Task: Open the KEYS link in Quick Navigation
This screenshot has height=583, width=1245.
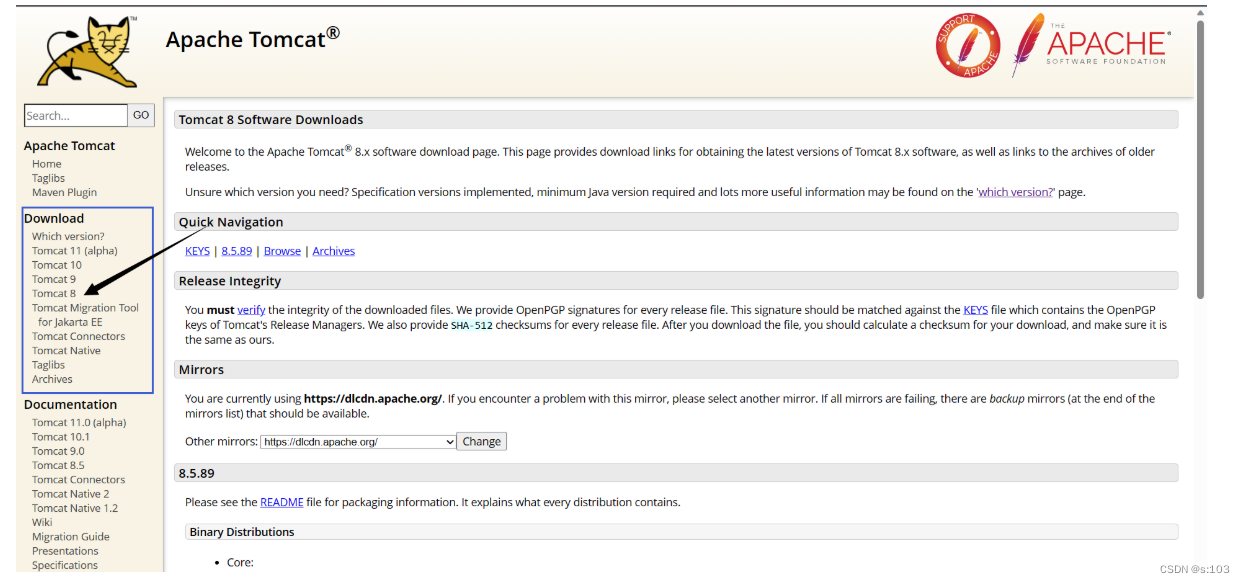Action: (x=197, y=251)
